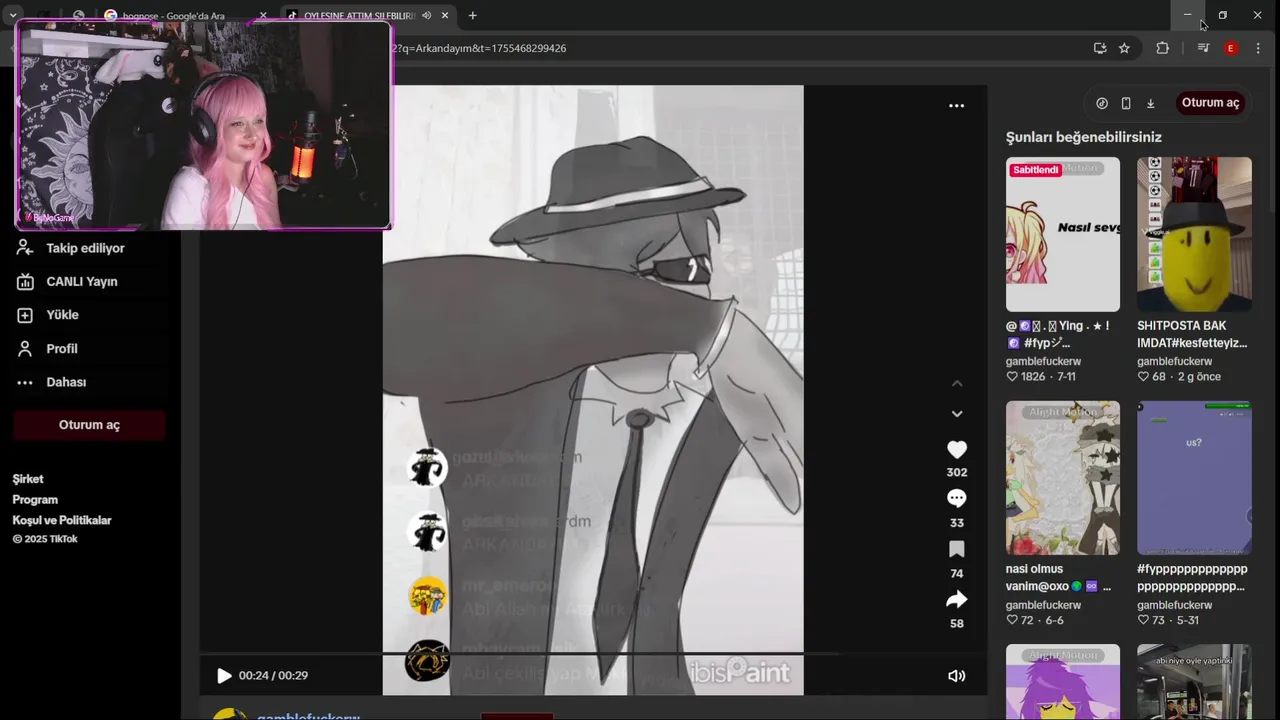Seek along the video progress bar
Image resolution: width=1280 pixels, height=720 pixels.
coord(592,654)
